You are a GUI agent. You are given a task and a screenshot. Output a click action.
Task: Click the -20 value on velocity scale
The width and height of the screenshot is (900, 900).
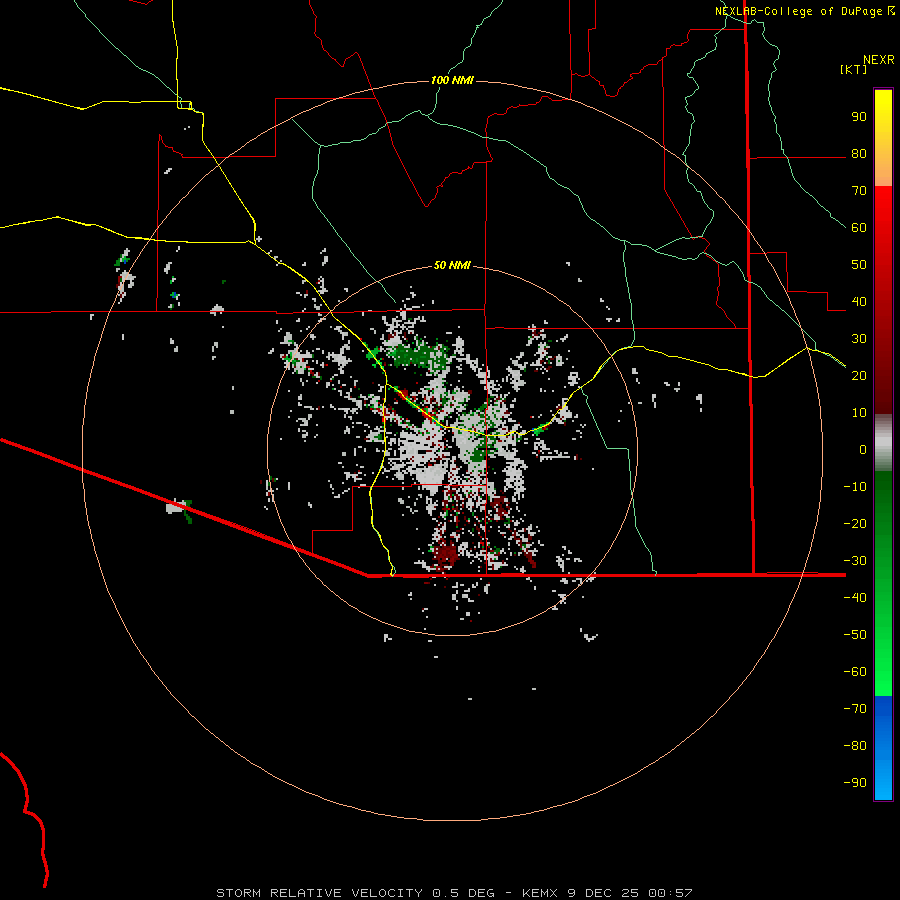855,524
